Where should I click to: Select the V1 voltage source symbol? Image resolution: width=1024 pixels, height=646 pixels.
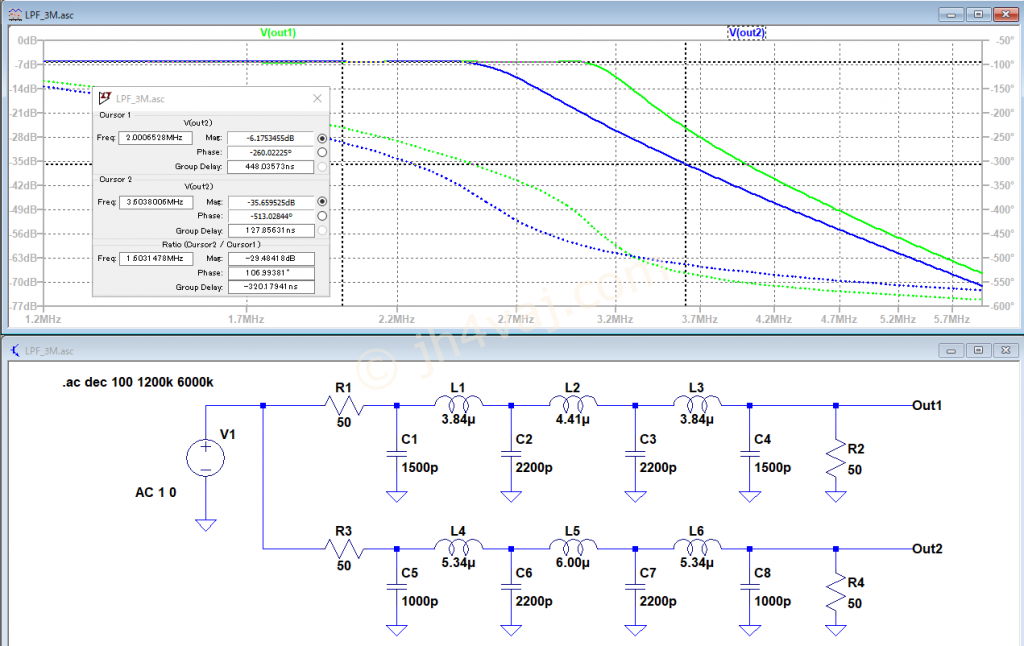pos(206,457)
